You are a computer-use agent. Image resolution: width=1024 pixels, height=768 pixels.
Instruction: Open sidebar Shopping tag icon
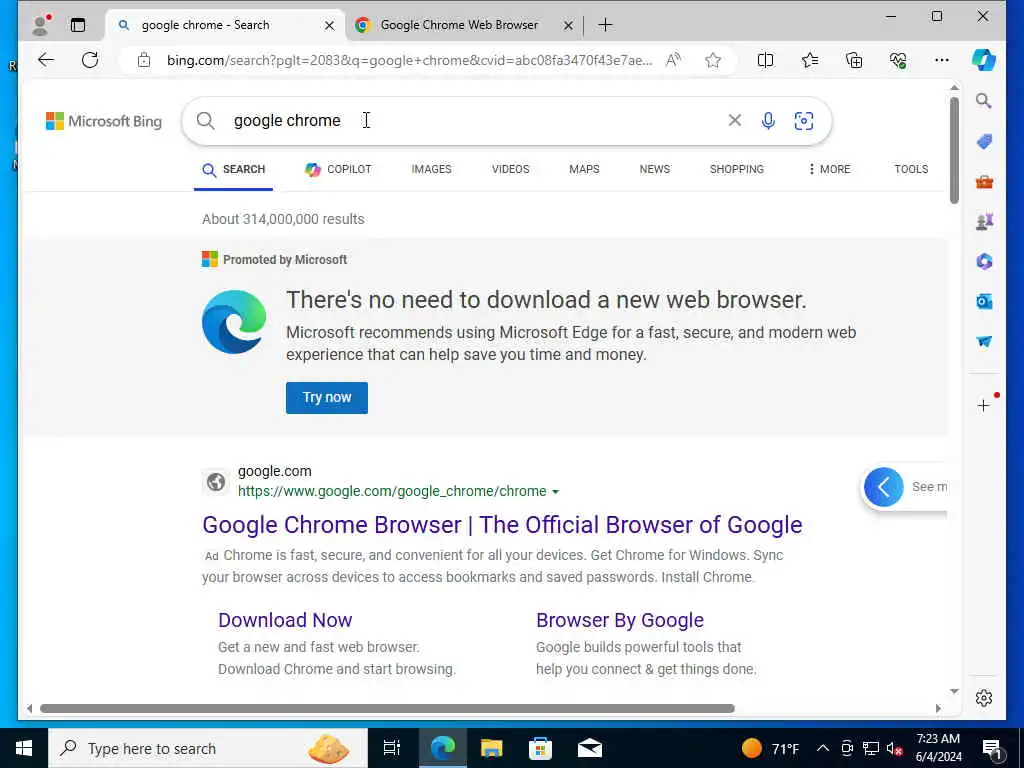(x=984, y=141)
